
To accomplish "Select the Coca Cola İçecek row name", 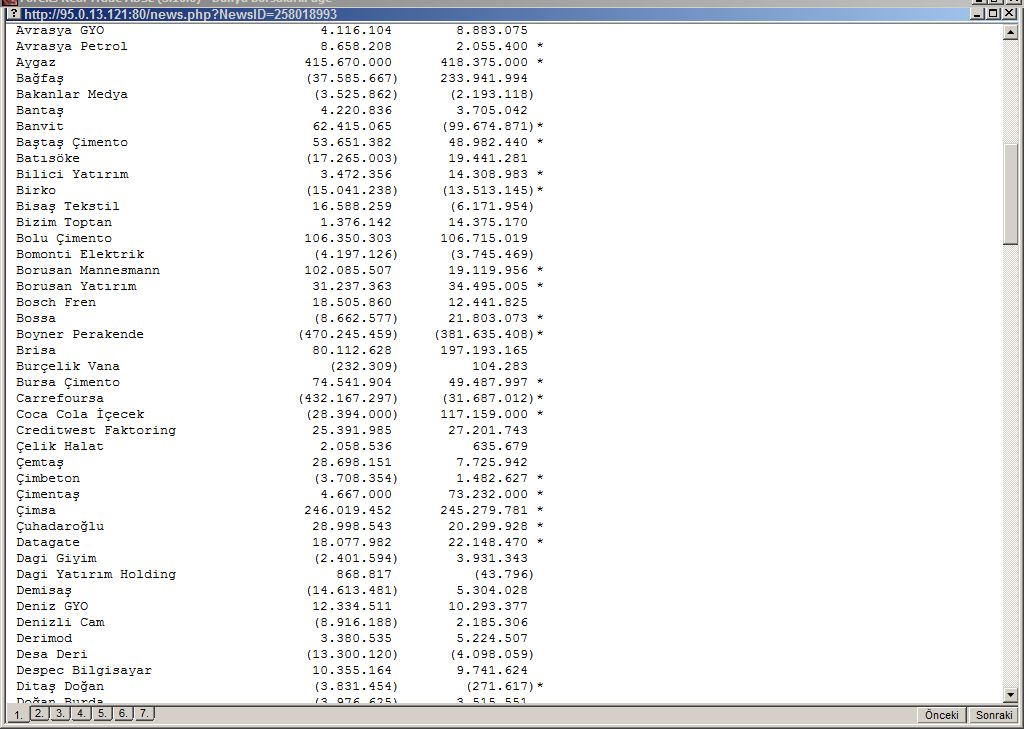I will 80,414.
